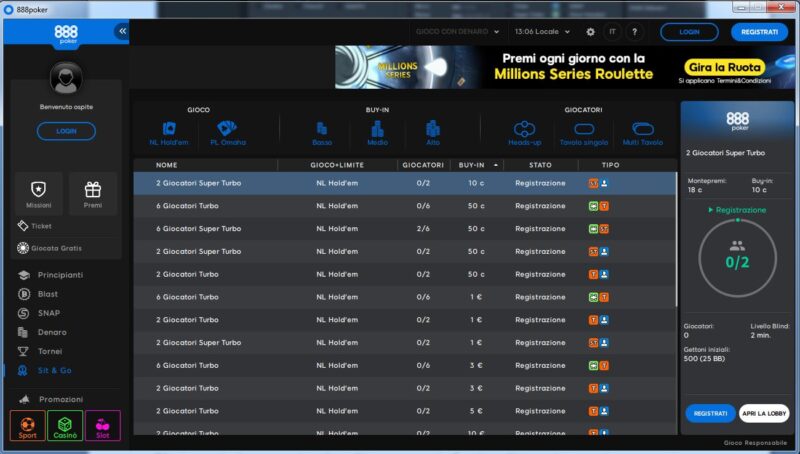Filter by PL Omaha game
The height and width of the screenshot is (454, 800).
tap(228, 133)
